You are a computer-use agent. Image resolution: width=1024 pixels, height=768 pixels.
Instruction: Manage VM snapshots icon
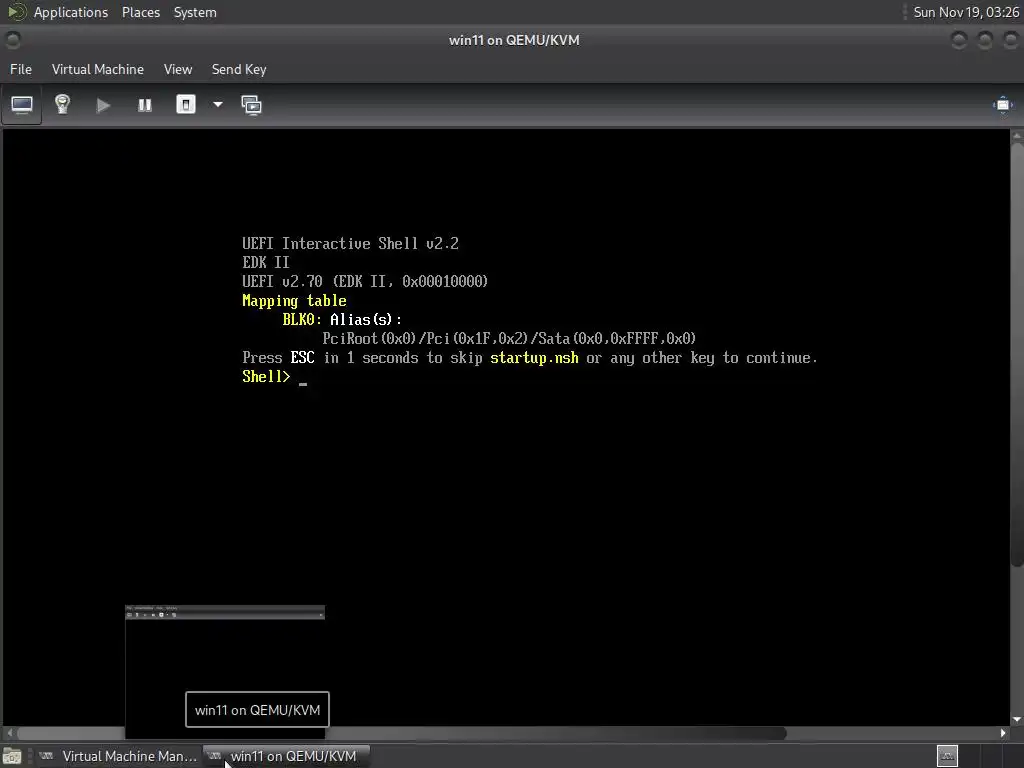[x=251, y=105]
